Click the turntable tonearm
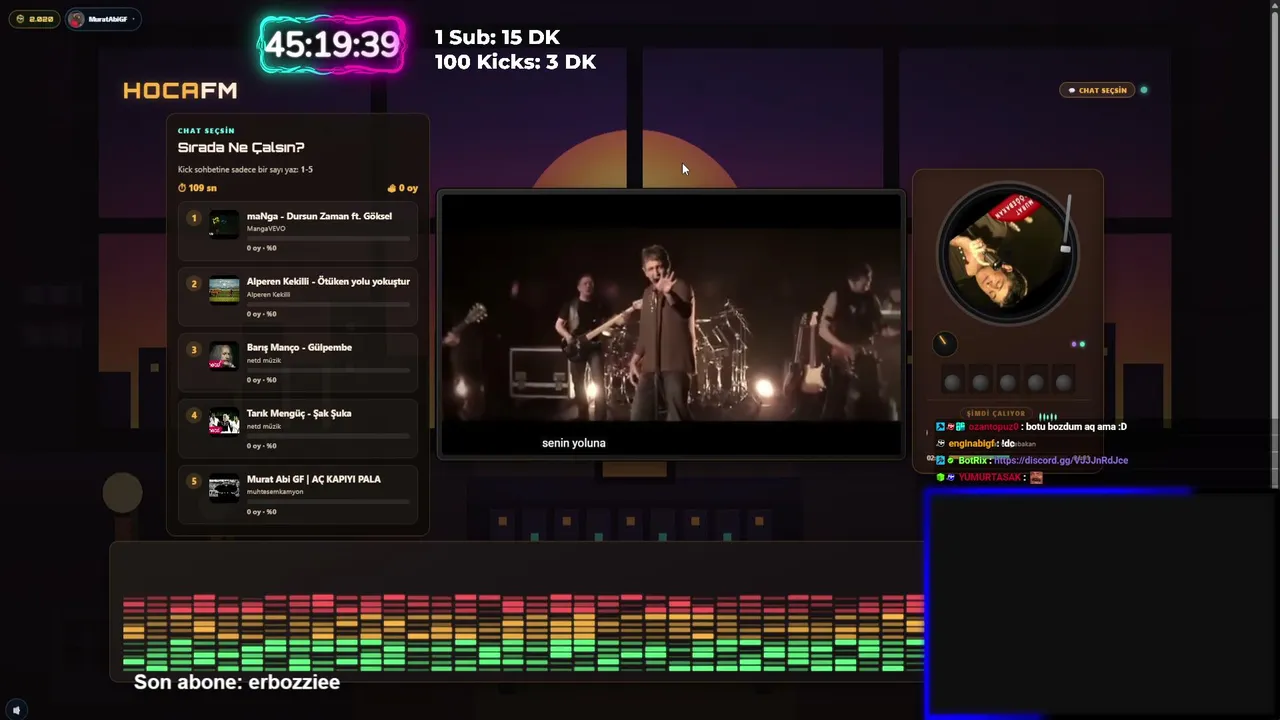Screen dimensions: 1280x720 1066,223
